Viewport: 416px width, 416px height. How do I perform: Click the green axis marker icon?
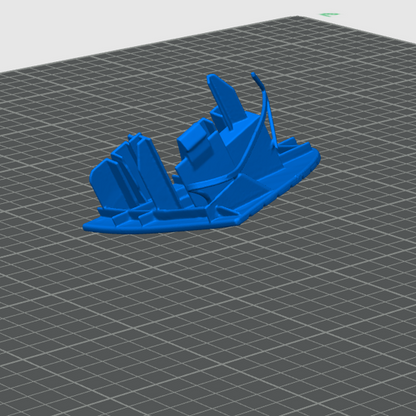click(329, 14)
